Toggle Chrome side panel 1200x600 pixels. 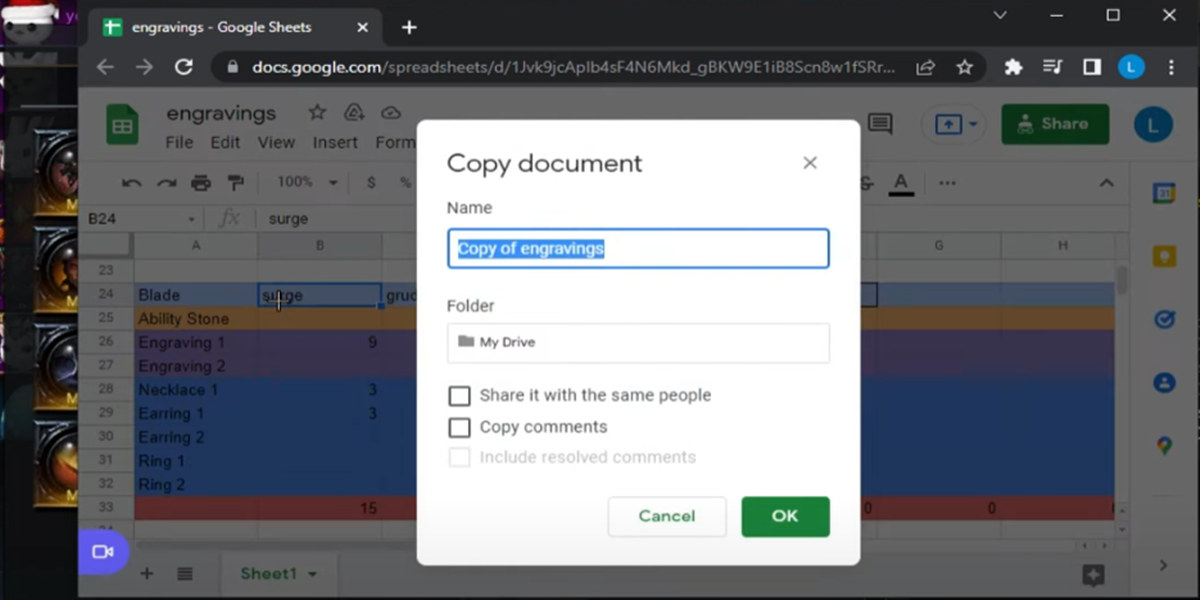(x=1091, y=67)
